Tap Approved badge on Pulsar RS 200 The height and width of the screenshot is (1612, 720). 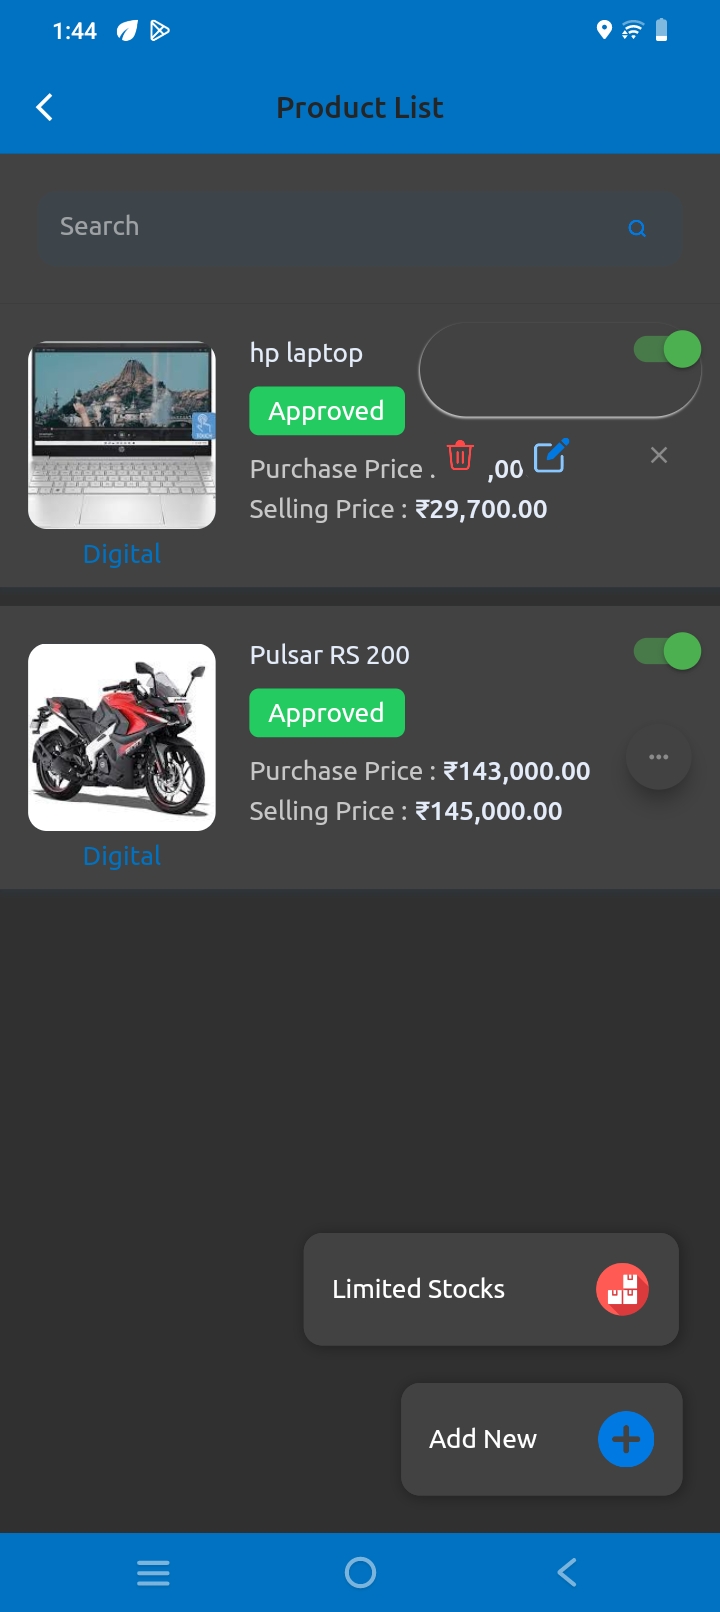(x=327, y=713)
